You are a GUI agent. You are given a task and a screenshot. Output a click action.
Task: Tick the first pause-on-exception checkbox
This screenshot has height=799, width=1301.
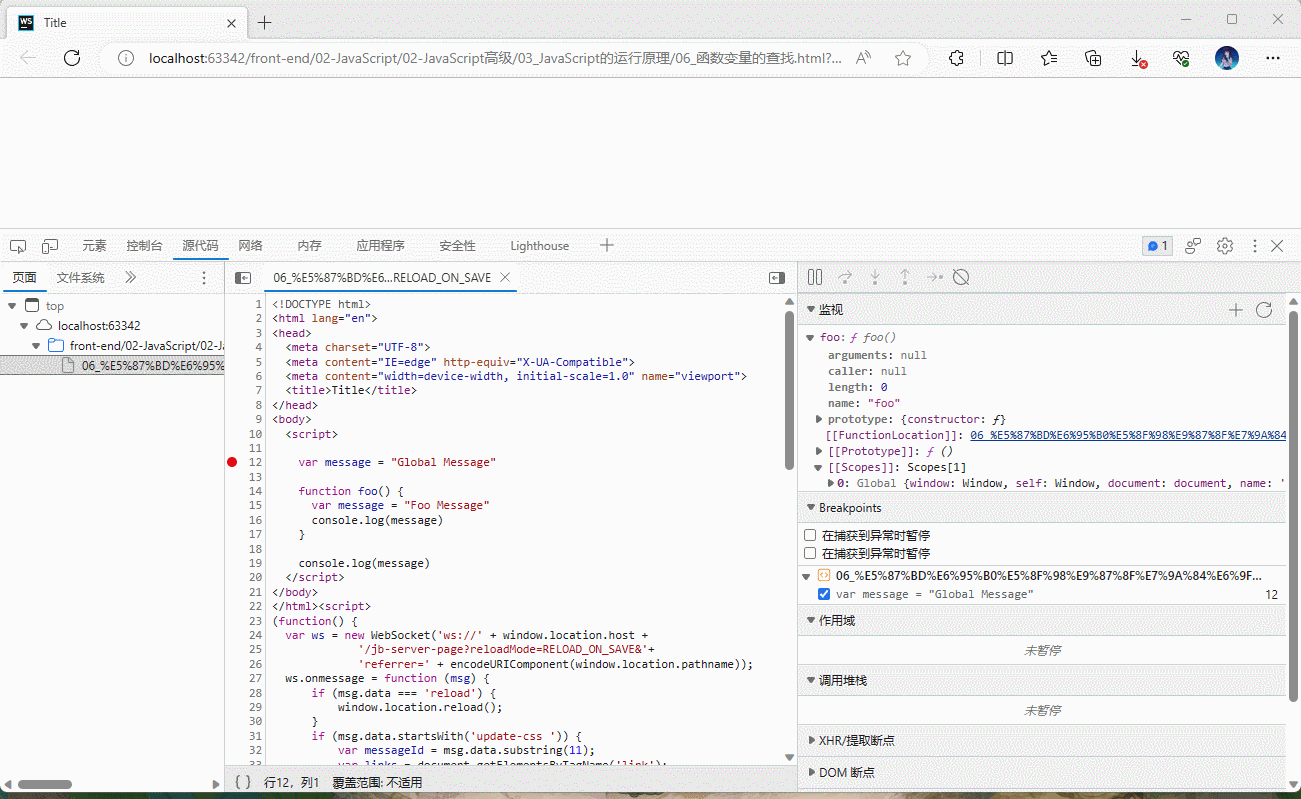click(x=810, y=536)
